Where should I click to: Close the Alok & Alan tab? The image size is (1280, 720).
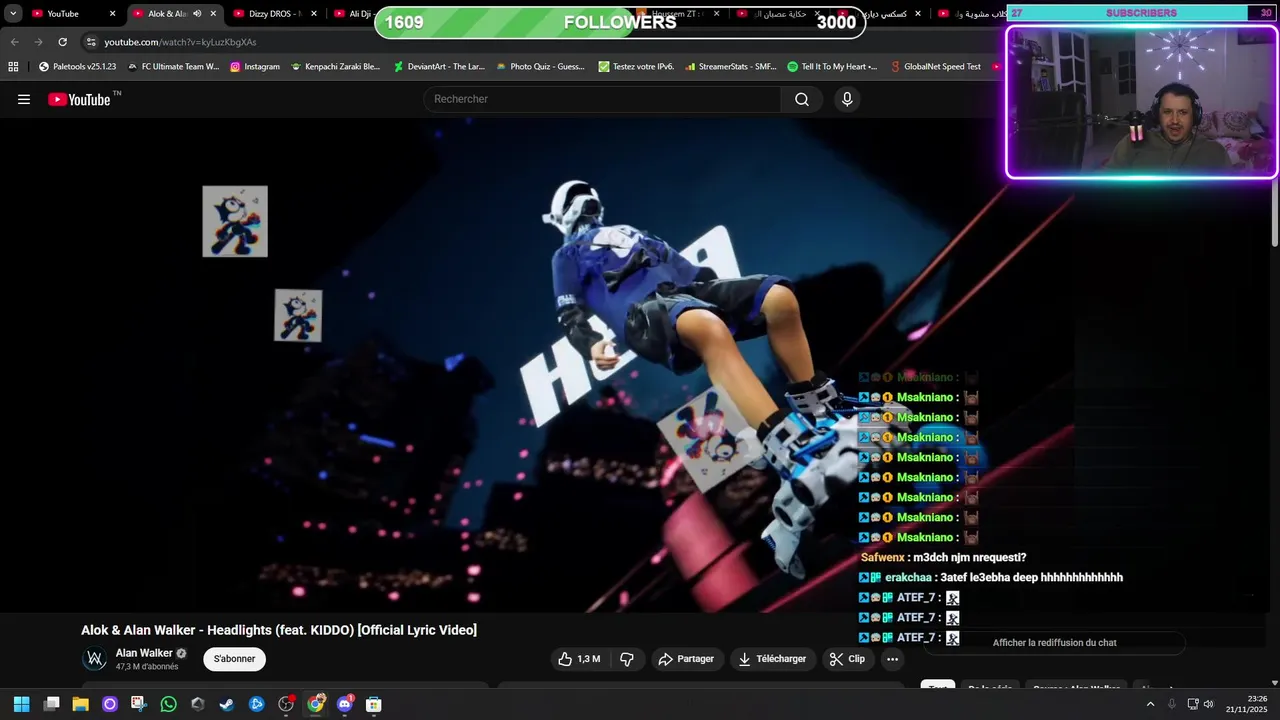213,14
